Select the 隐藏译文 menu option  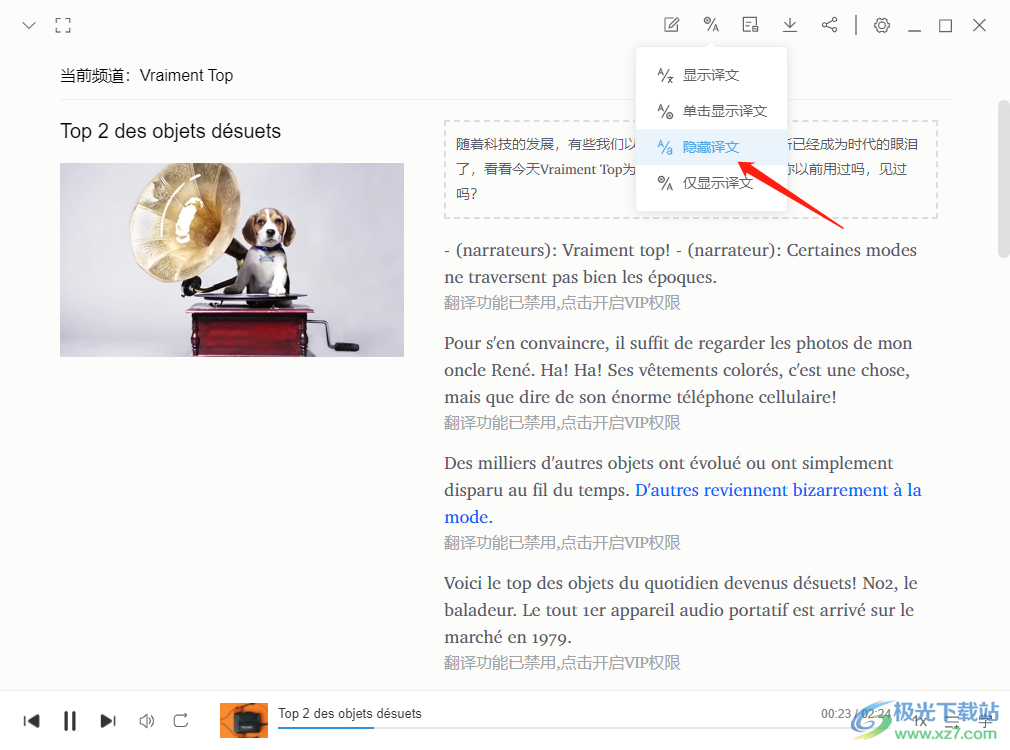(711, 147)
